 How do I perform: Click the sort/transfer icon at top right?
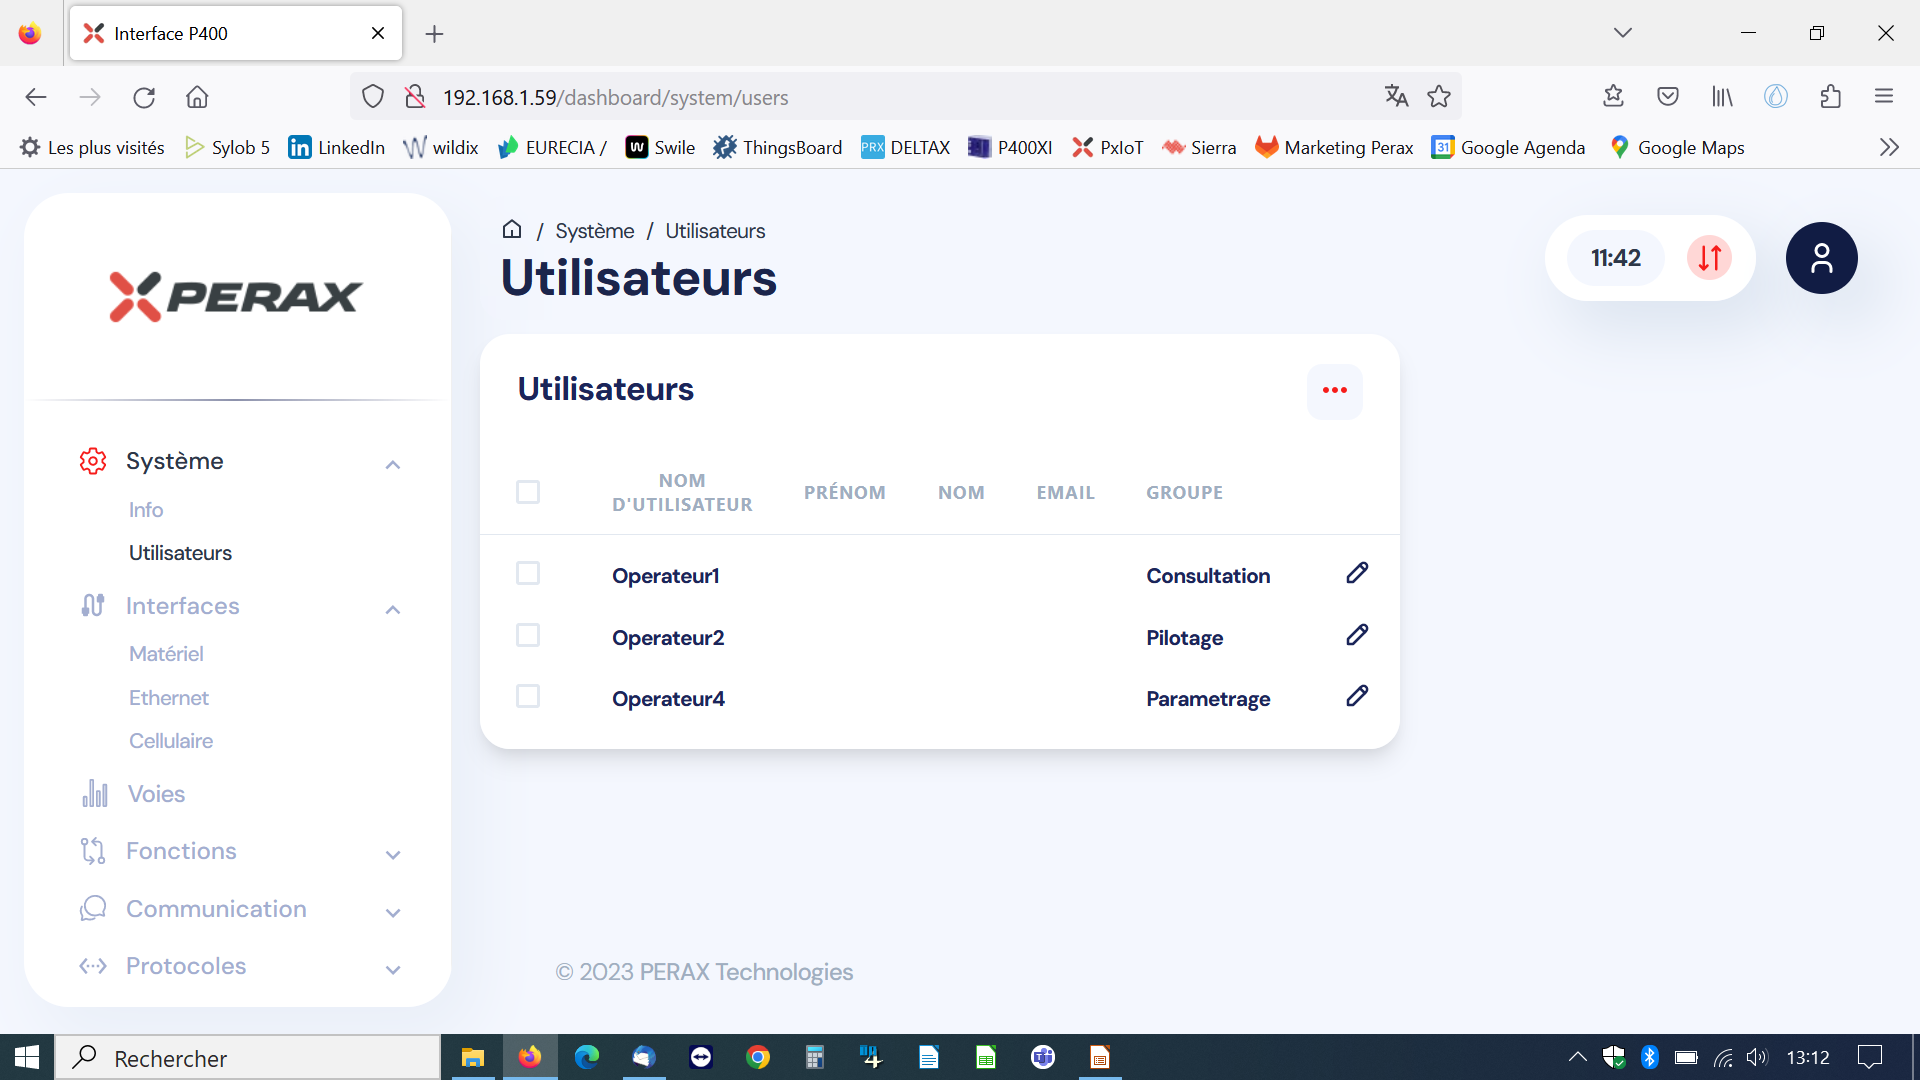pos(1710,258)
